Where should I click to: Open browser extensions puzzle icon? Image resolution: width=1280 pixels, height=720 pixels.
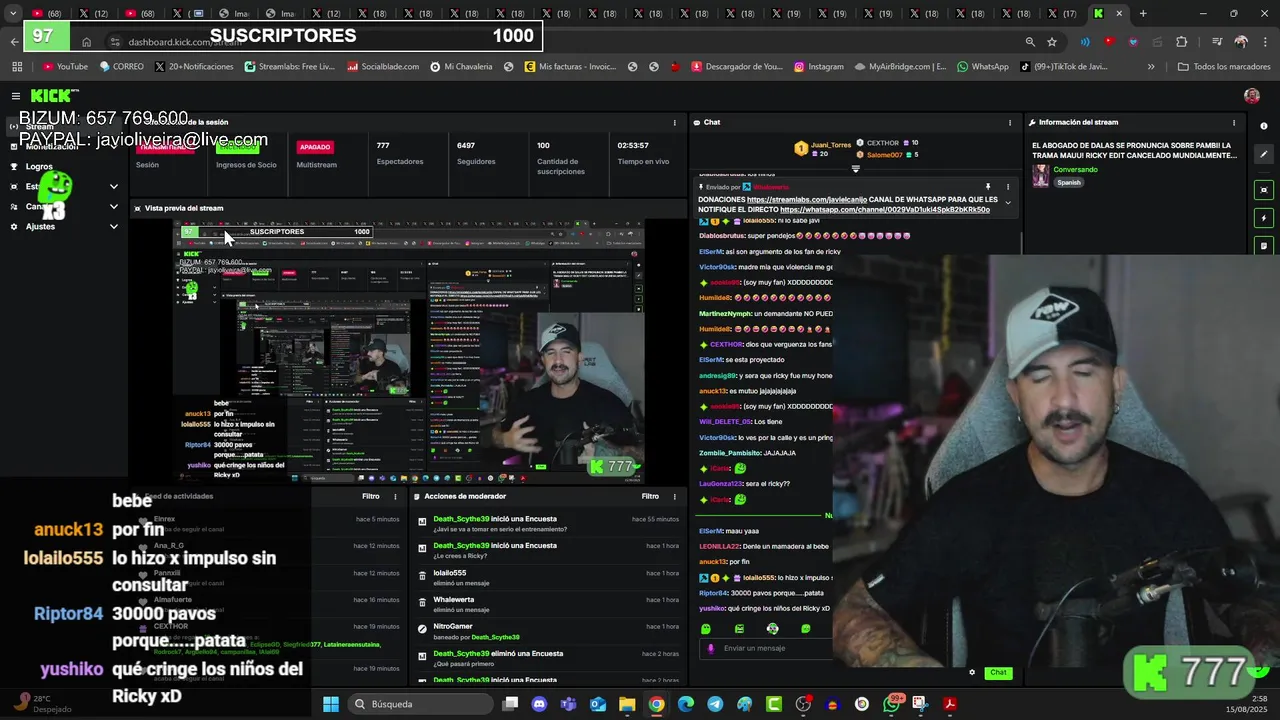[1182, 42]
